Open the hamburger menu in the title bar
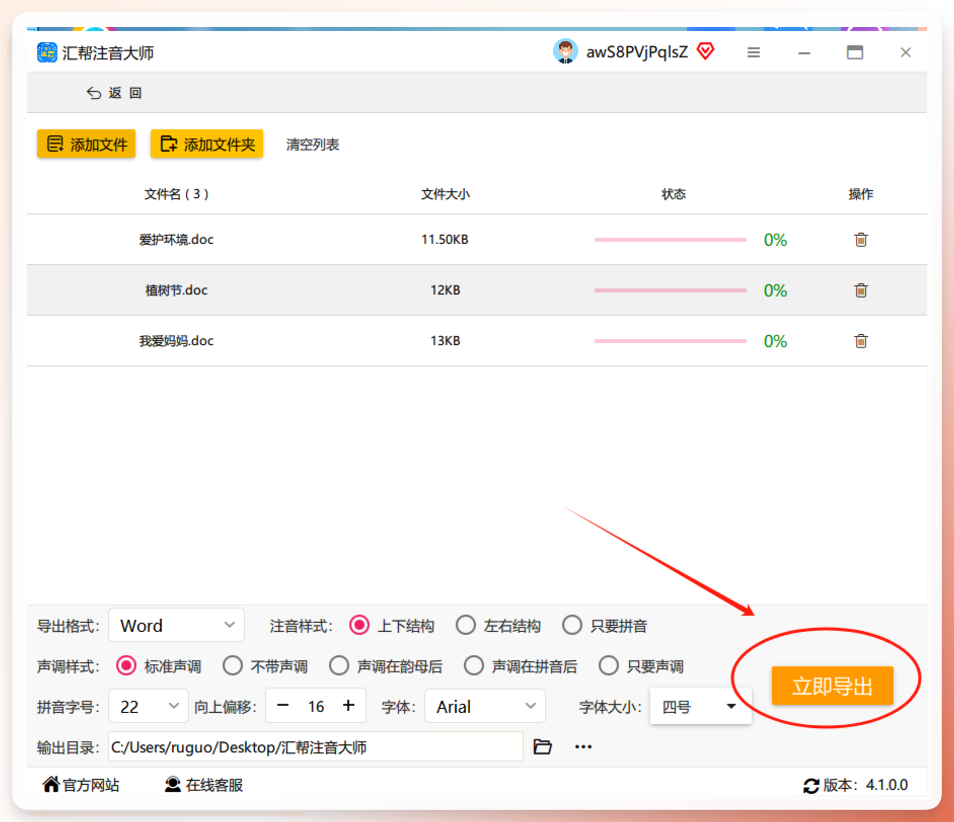The height and width of the screenshot is (822, 954). click(753, 52)
